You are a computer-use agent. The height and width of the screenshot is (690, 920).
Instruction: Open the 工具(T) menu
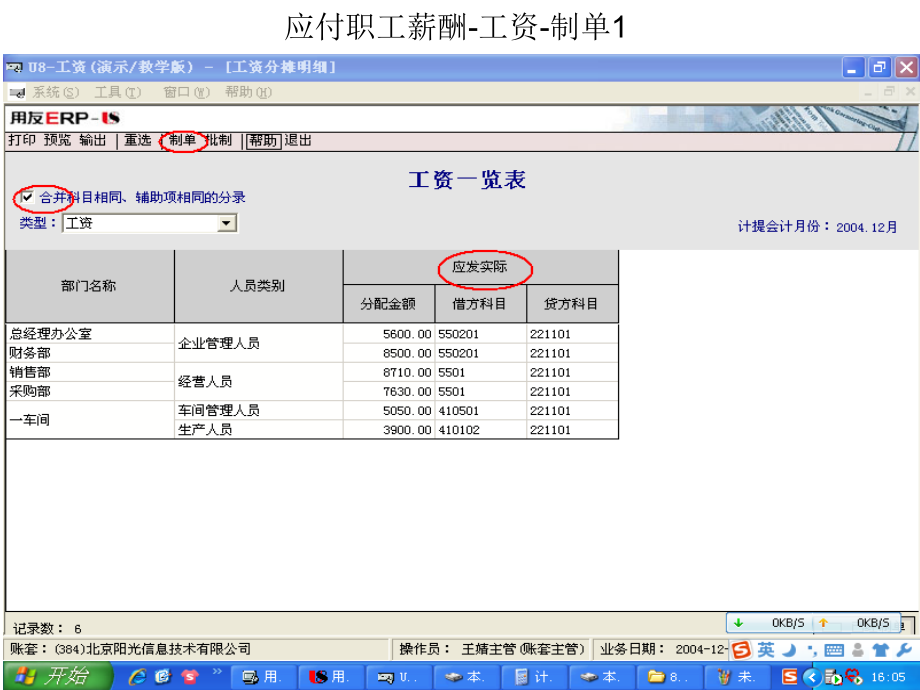pos(118,92)
